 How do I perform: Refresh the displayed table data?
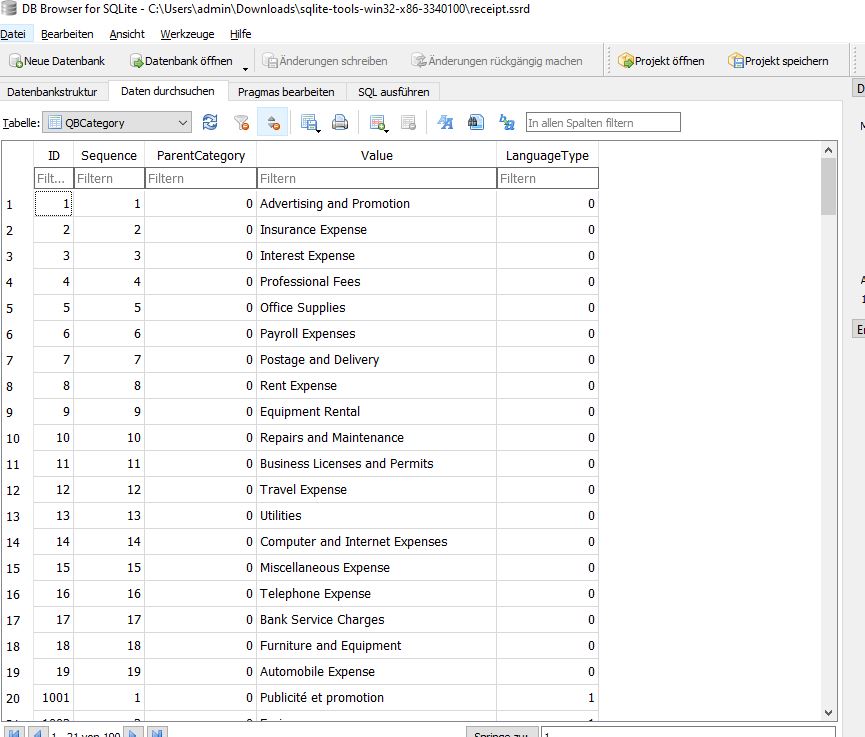(x=210, y=122)
